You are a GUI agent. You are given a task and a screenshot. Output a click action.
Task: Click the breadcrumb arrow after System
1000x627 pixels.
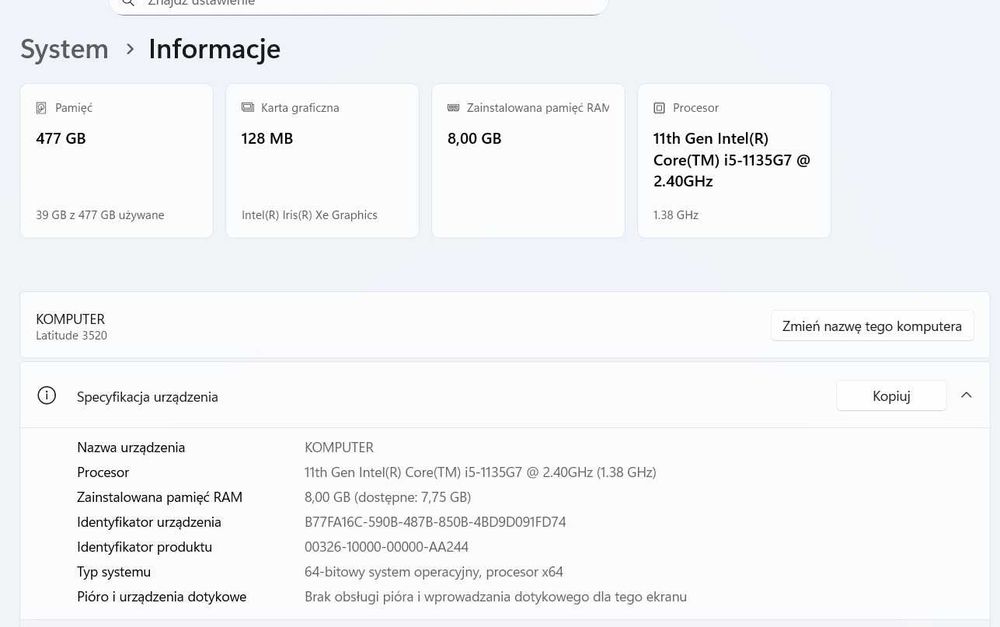[x=130, y=49]
